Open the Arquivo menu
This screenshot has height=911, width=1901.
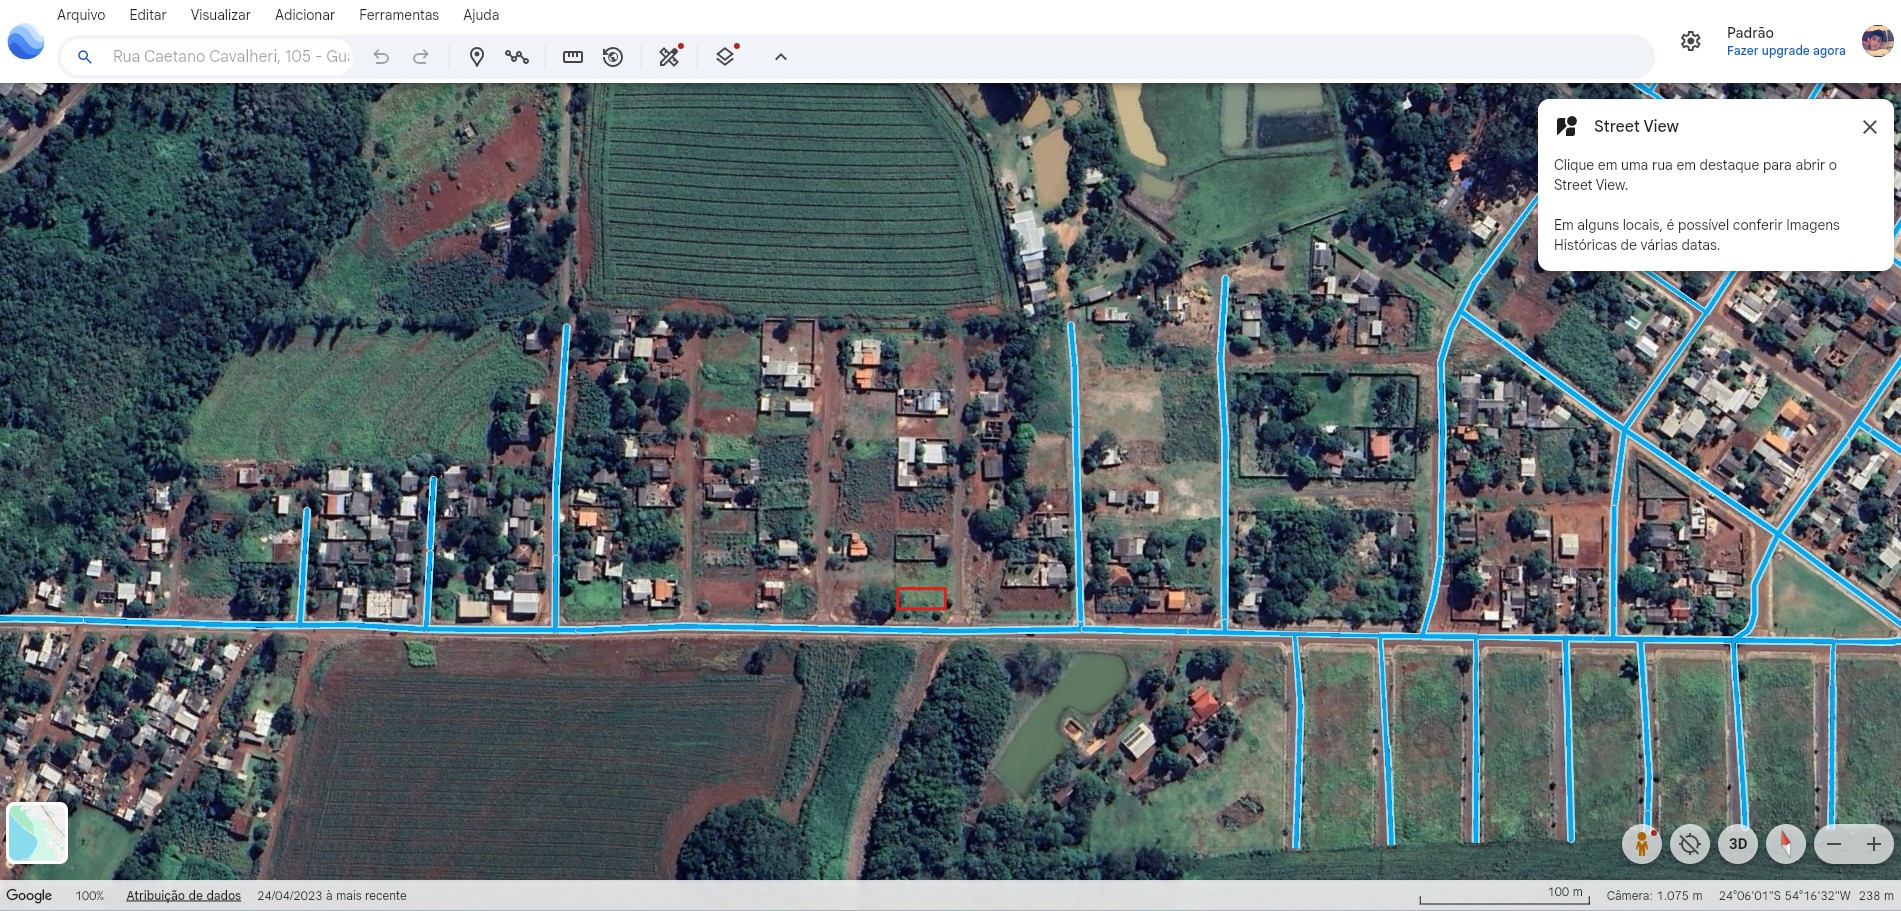[81, 15]
